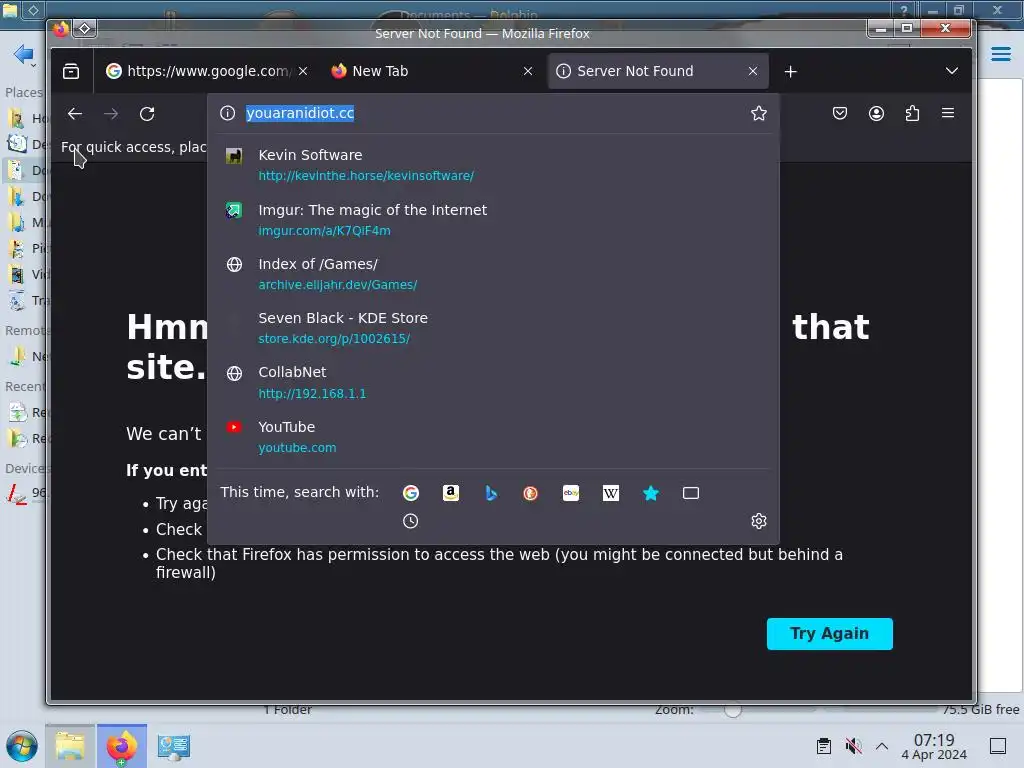Open the Firefox account menu

[876, 113]
